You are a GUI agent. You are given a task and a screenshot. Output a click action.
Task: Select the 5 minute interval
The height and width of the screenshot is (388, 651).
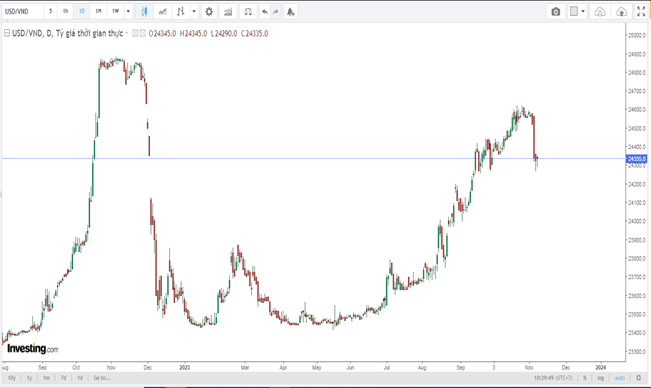(x=51, y=11)
